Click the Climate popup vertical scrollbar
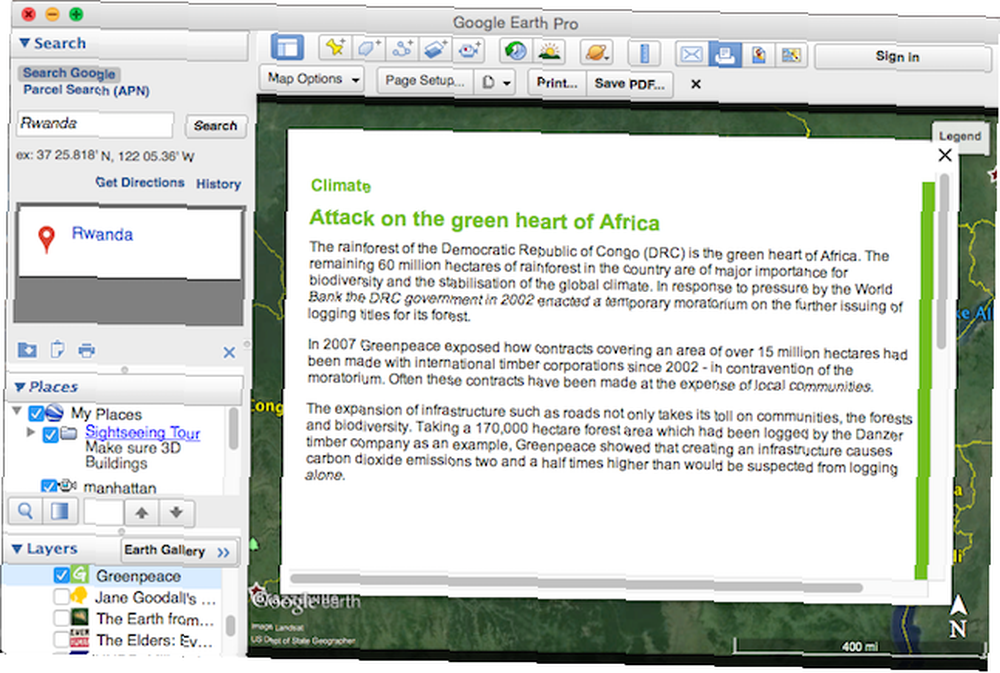 (x=943, y=262)
